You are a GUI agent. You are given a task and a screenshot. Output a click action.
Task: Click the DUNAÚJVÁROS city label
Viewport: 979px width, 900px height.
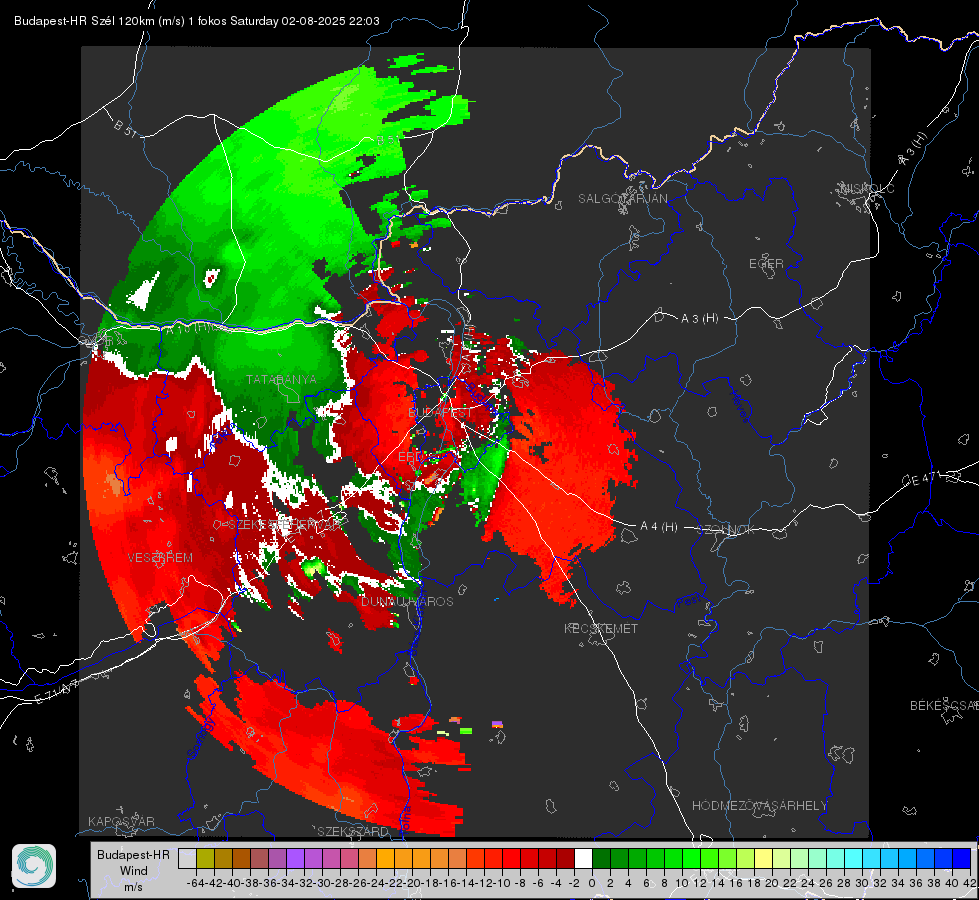click(407, 601)
